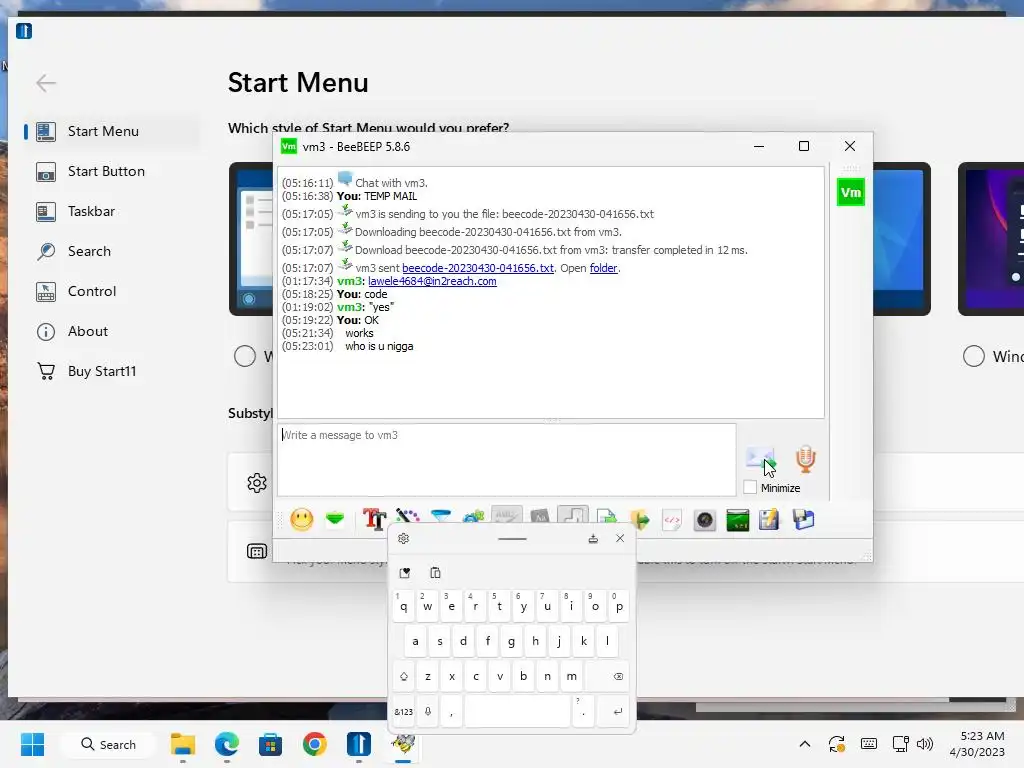Image resolution: width=1024 pixels, height=768 pixels.
Task: Select Start Menu in Start11 sidebar
Action: [111, 131]
